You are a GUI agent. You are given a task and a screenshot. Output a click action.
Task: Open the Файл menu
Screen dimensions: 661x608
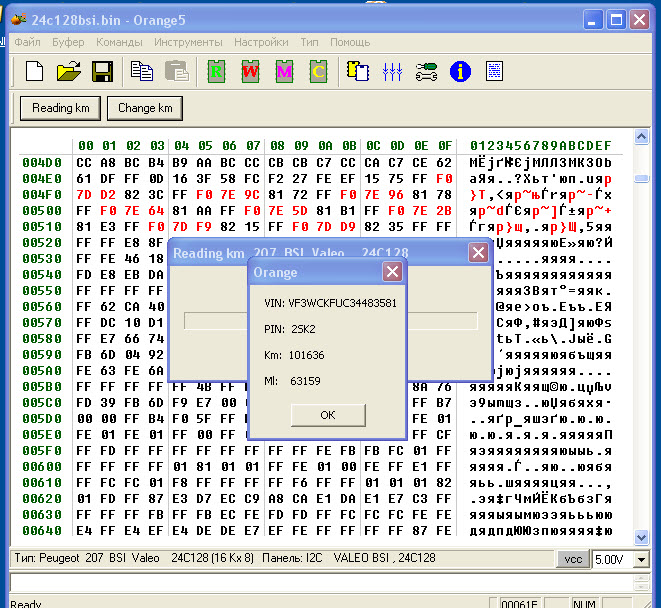click(27, 42)
